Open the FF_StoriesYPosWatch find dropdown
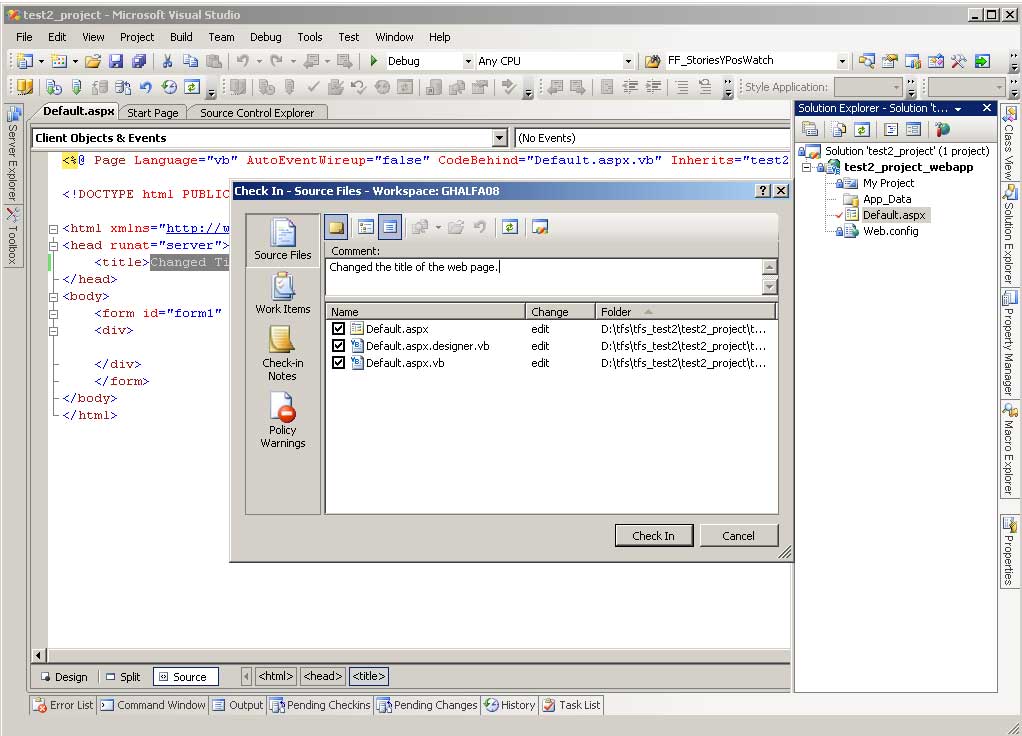The height and width of the screenshot is (736, 1022). pos(842,61)
